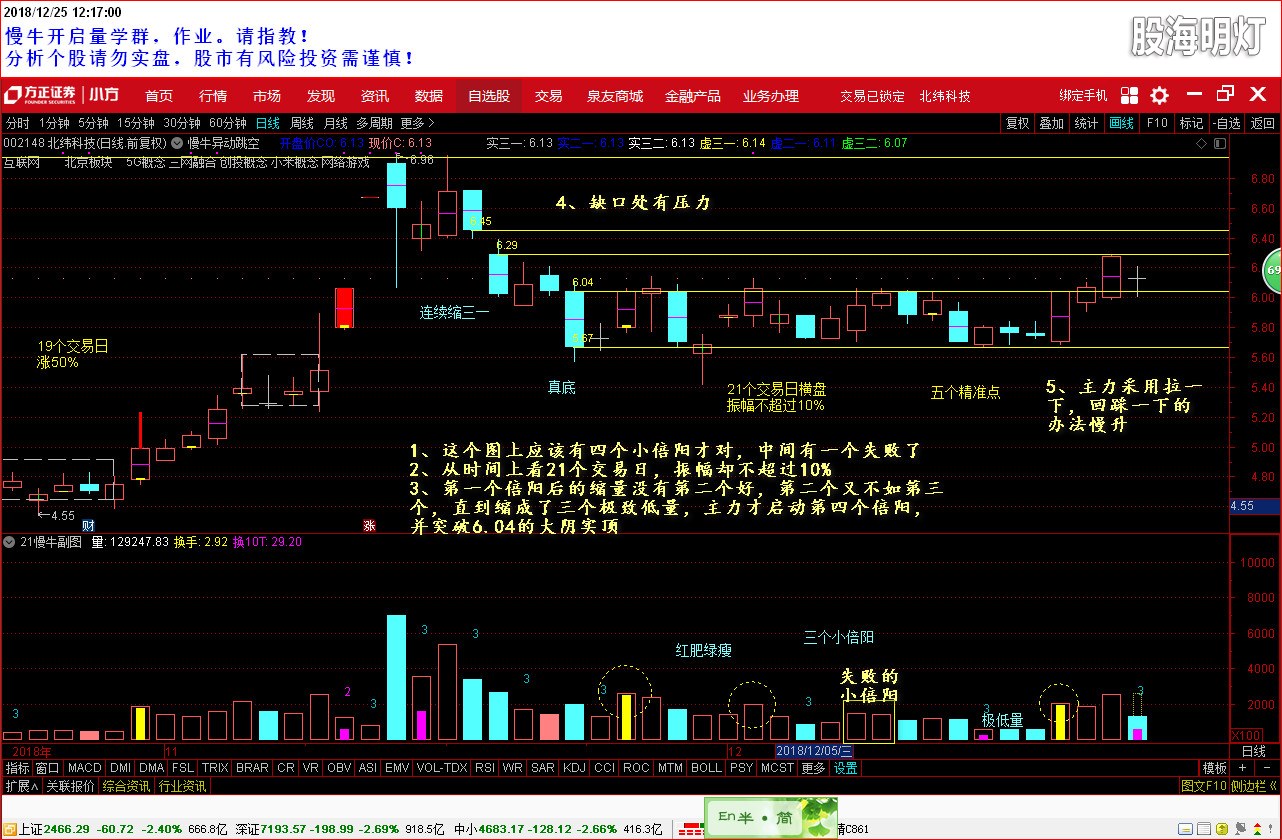Toggle the 统计 statistics option
The width and height of the screenshot is (1282, 840).
coord(1086,123)
